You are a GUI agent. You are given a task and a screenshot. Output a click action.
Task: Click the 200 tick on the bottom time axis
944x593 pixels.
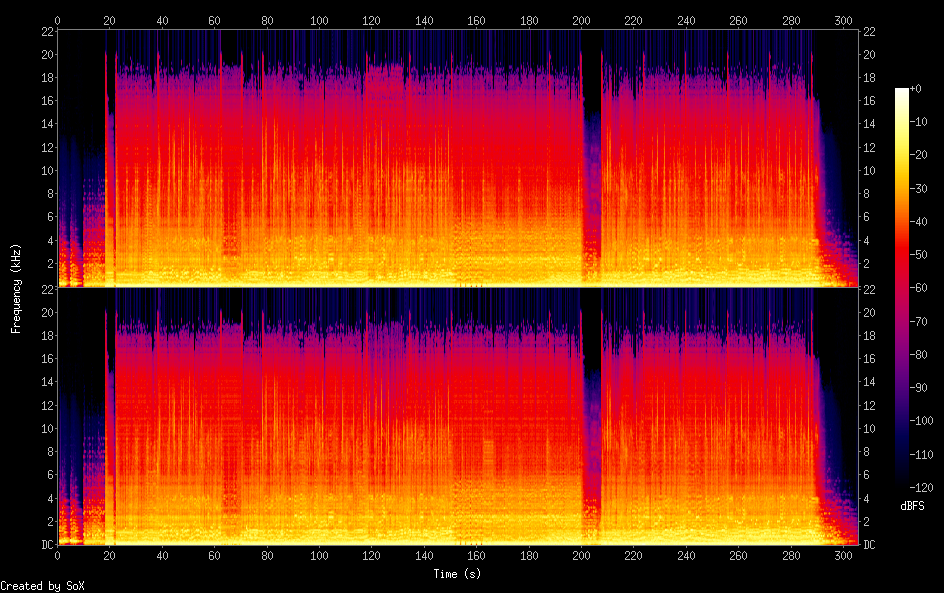[581, 556]
